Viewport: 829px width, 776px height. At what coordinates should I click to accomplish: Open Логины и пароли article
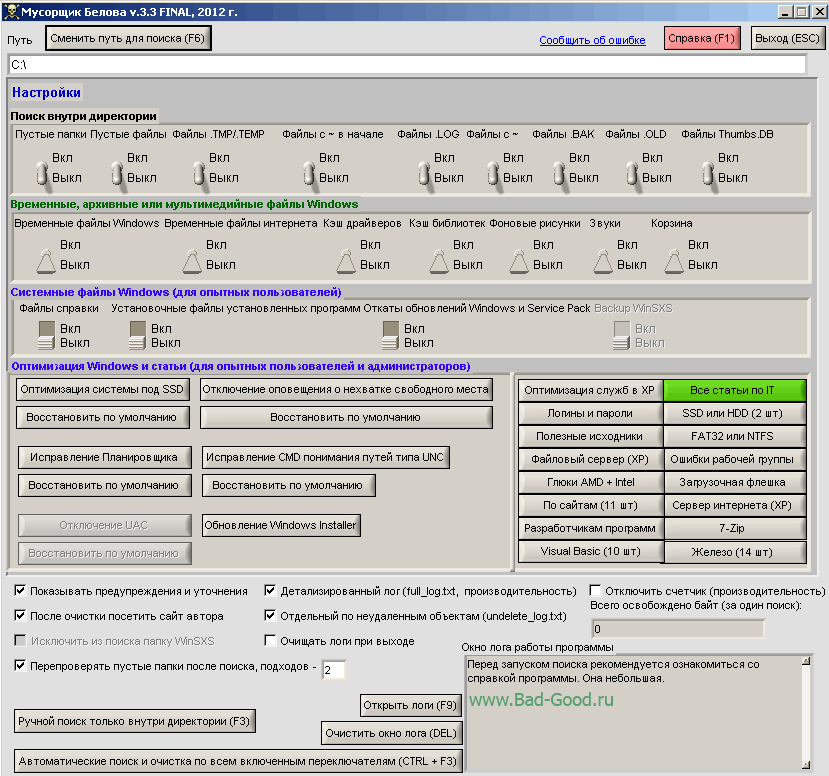click(x=590, y=413)
